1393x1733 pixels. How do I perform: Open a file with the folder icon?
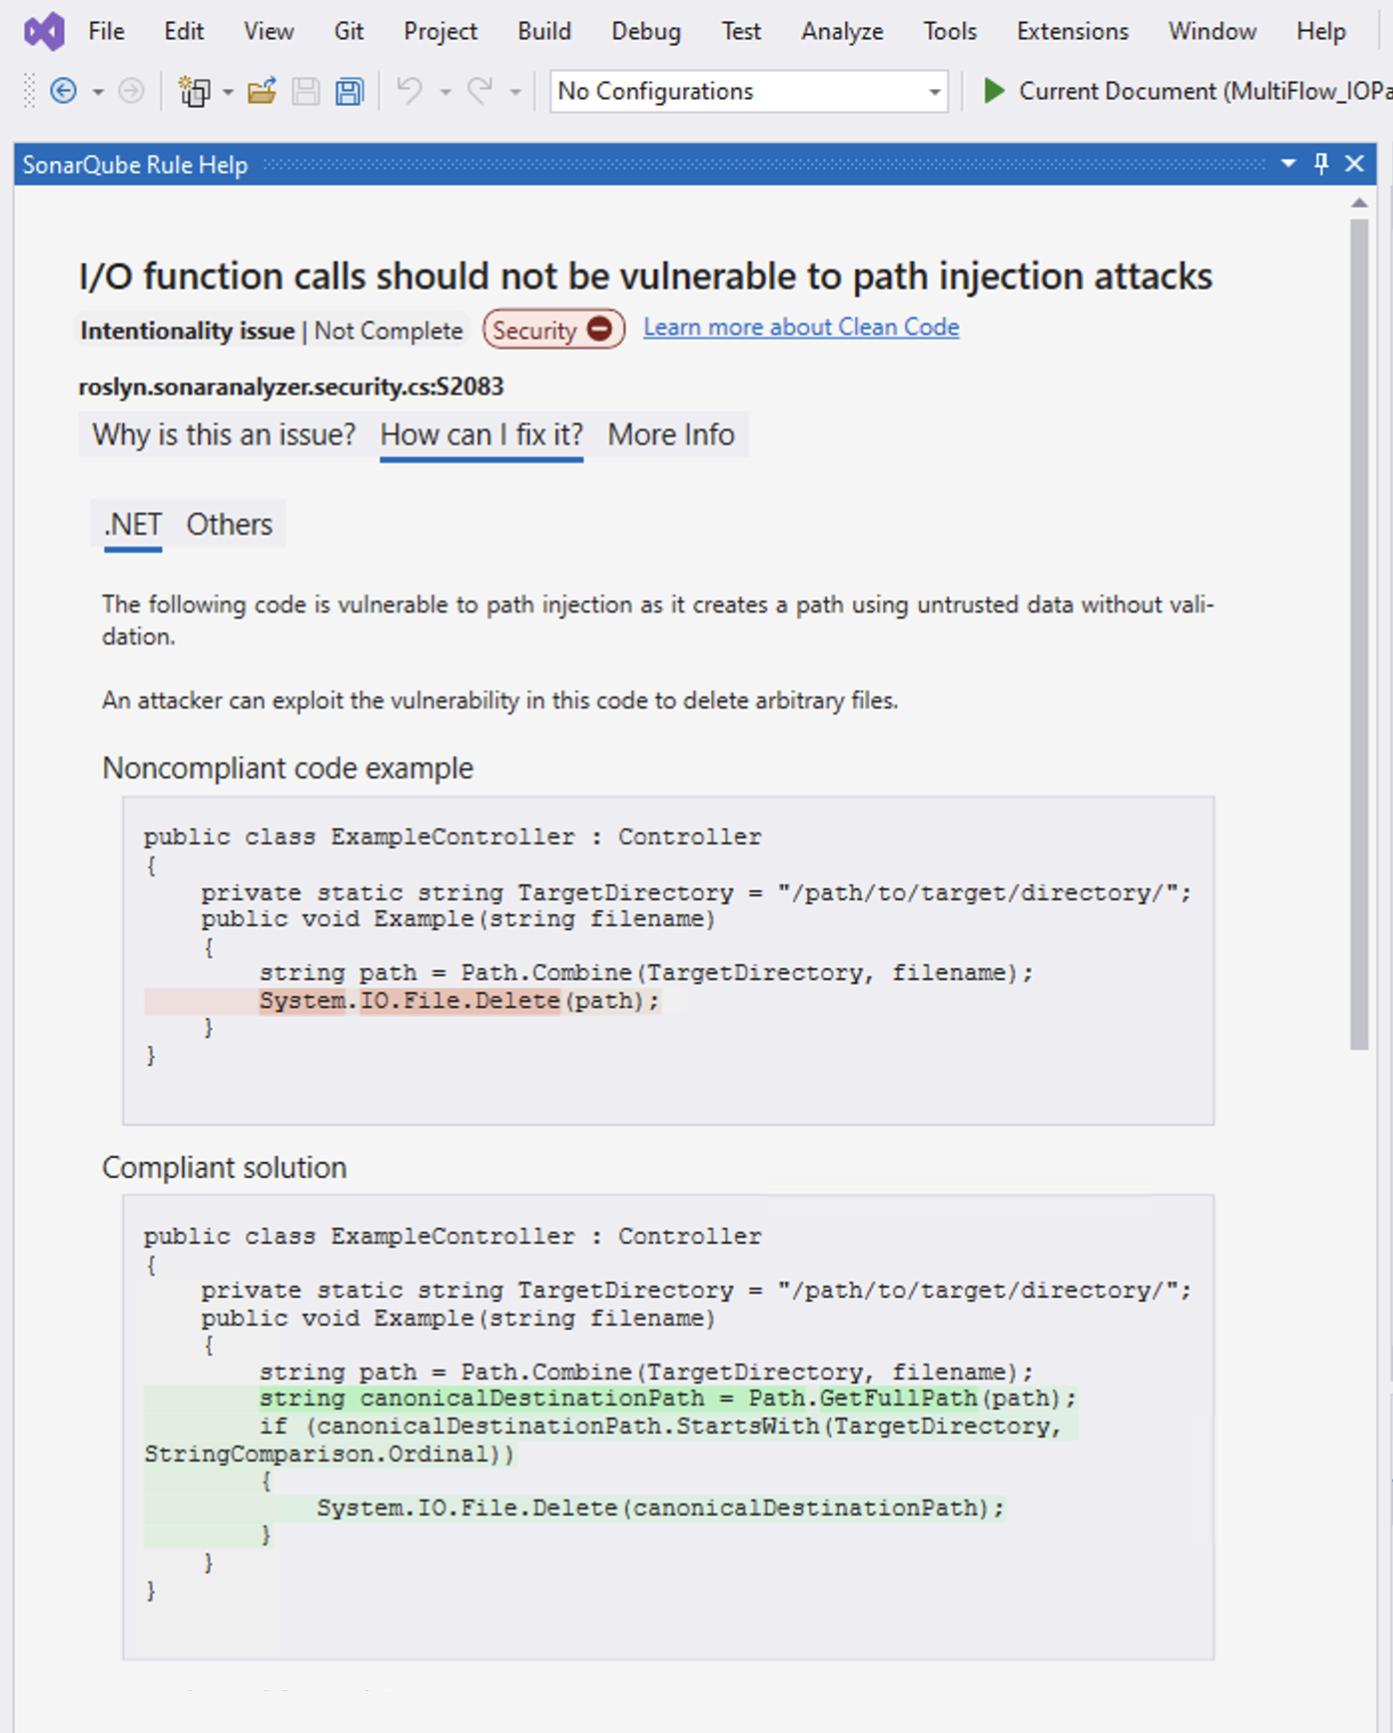[262, 92]
